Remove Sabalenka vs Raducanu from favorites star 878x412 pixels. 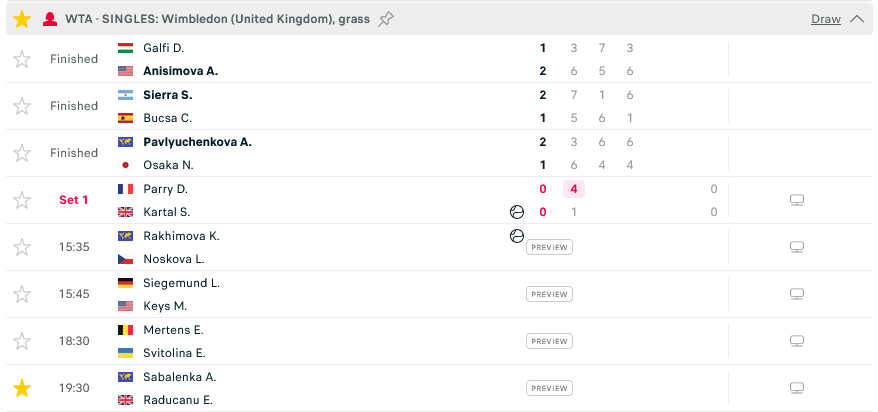[x=22, y=388]
